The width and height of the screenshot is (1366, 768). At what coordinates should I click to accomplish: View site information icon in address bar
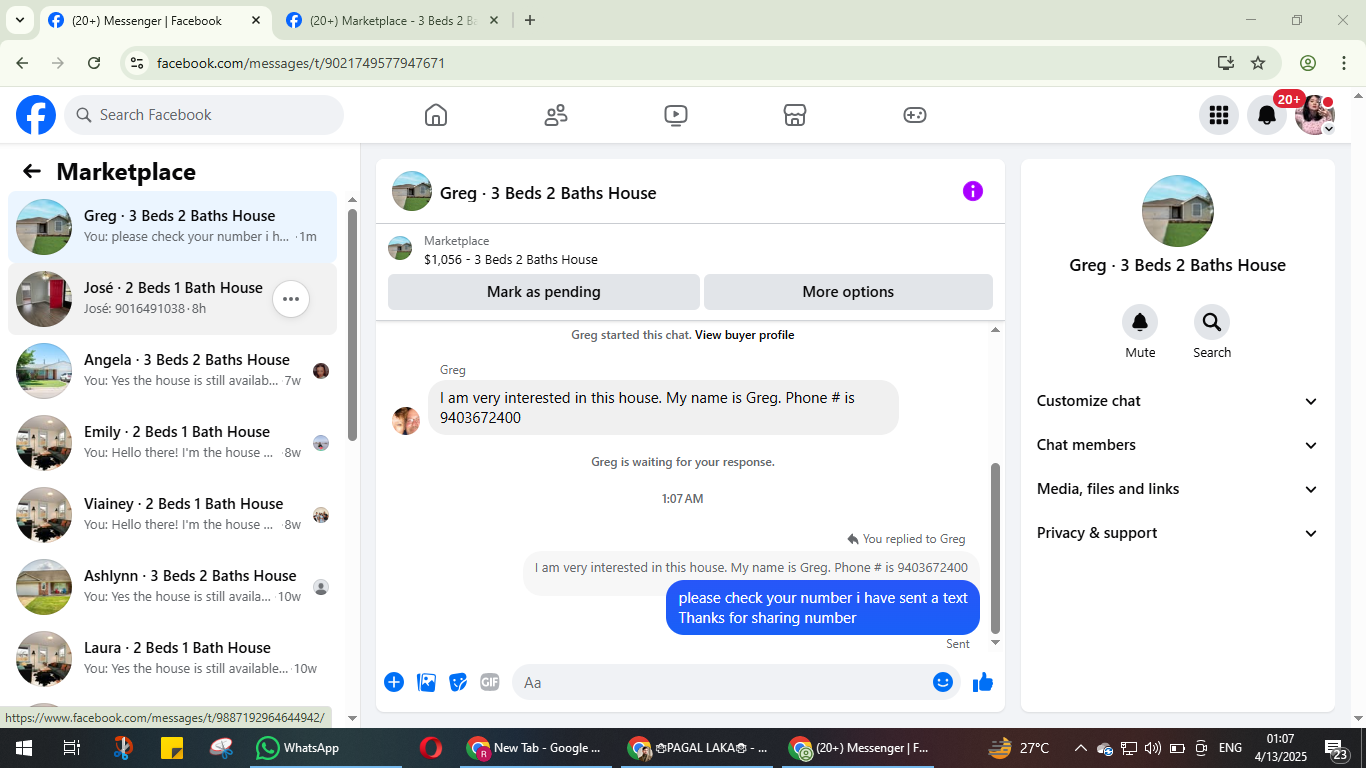[138, 63]
